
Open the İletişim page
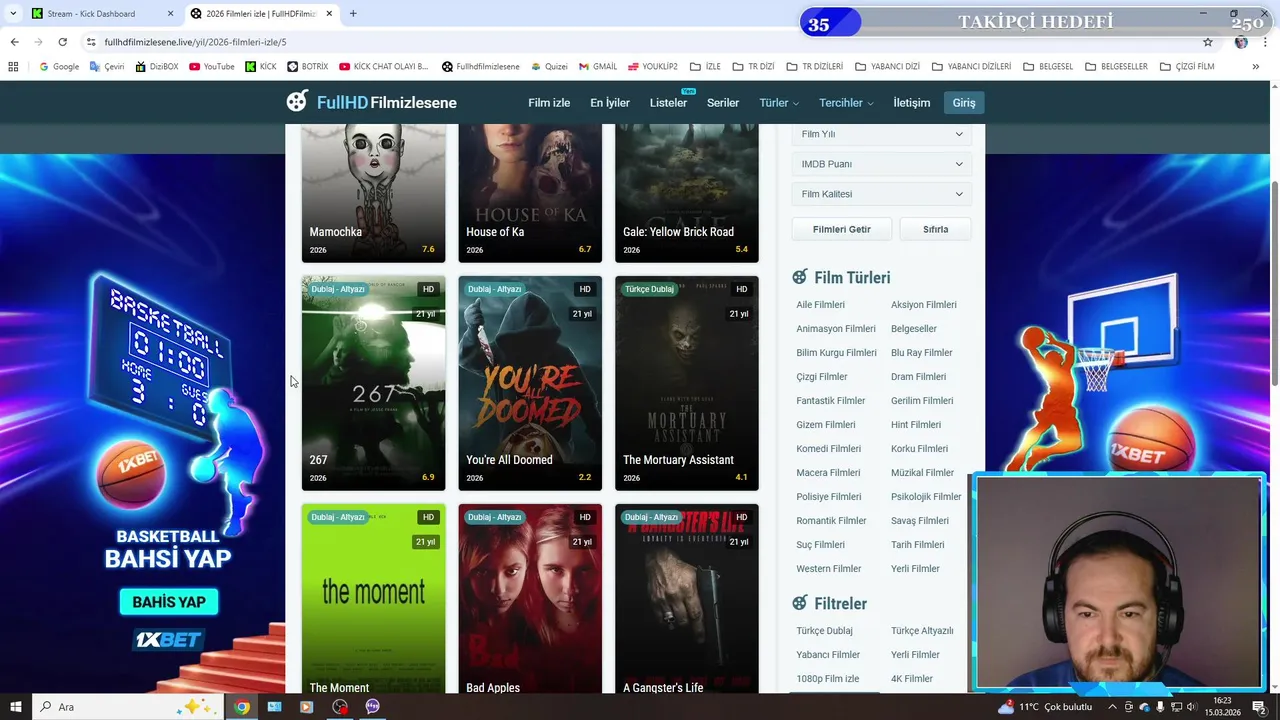coord(911,103)
